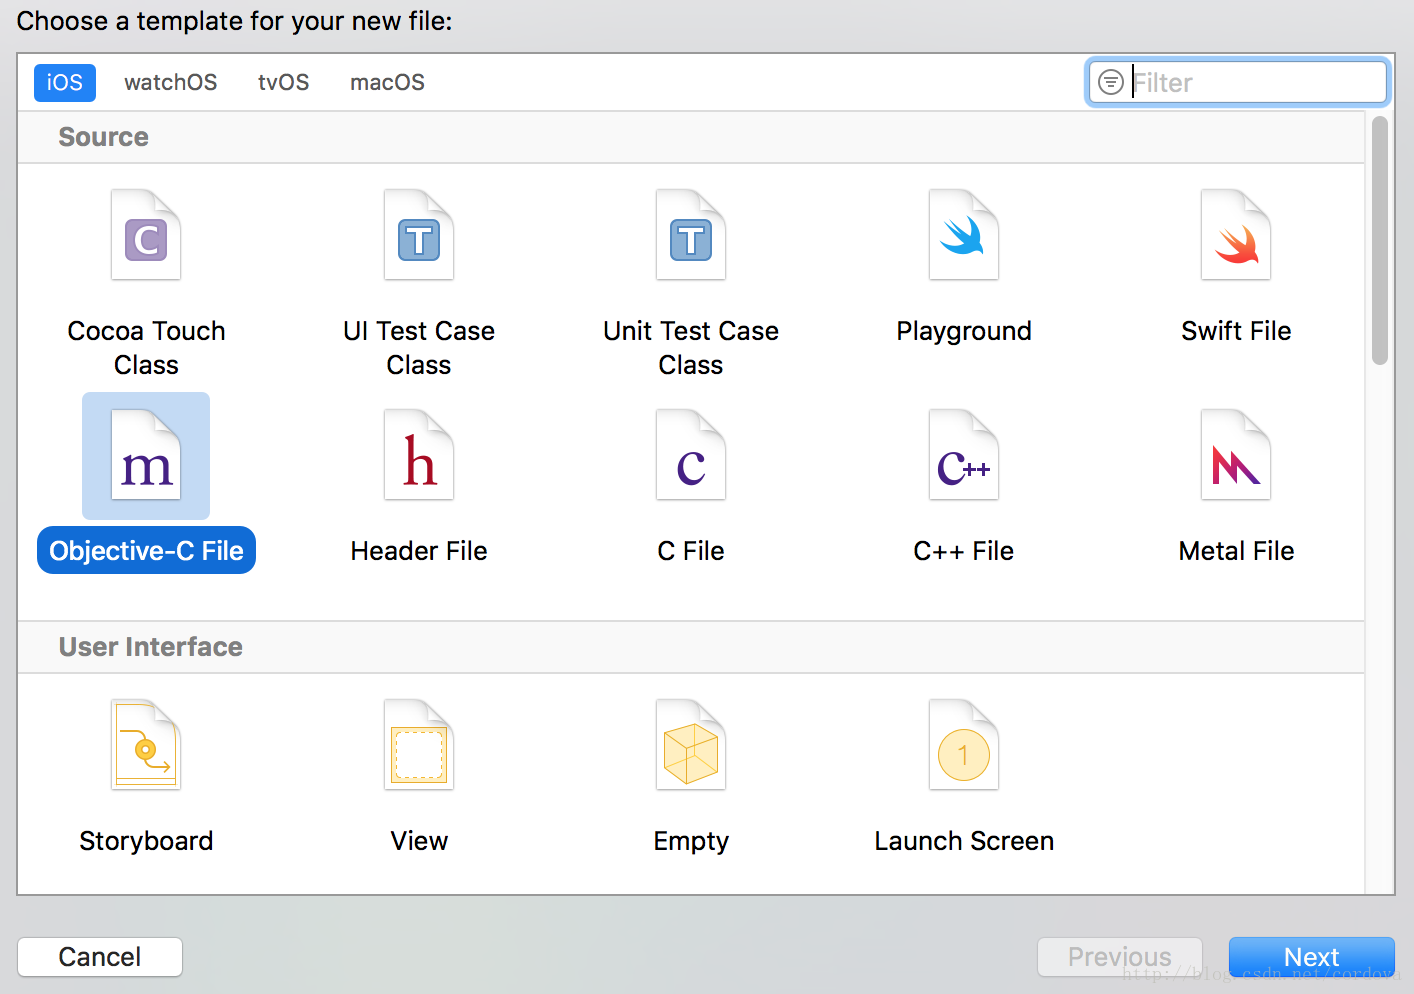This screenshot has width=1414, height=994.
Task: Select the Launch Screen template icon
Action: pos(964,746)
